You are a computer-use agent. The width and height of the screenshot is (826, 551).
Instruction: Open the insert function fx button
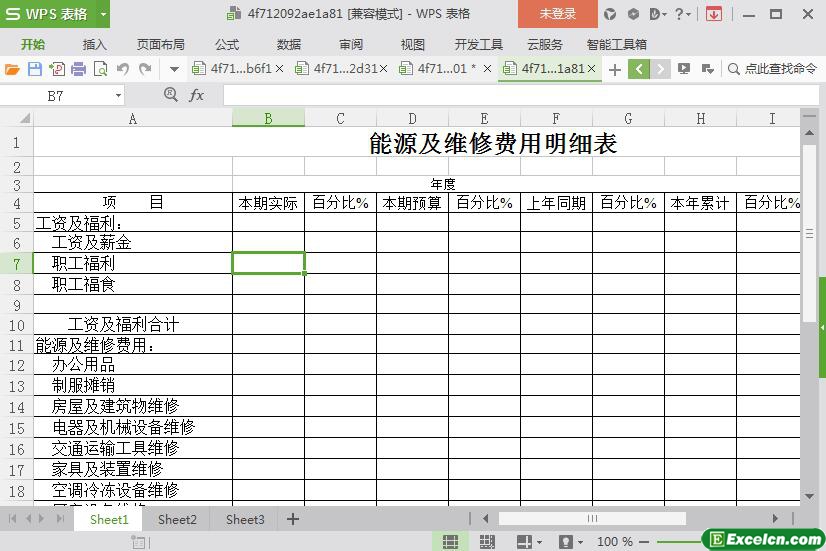(196, 95)
